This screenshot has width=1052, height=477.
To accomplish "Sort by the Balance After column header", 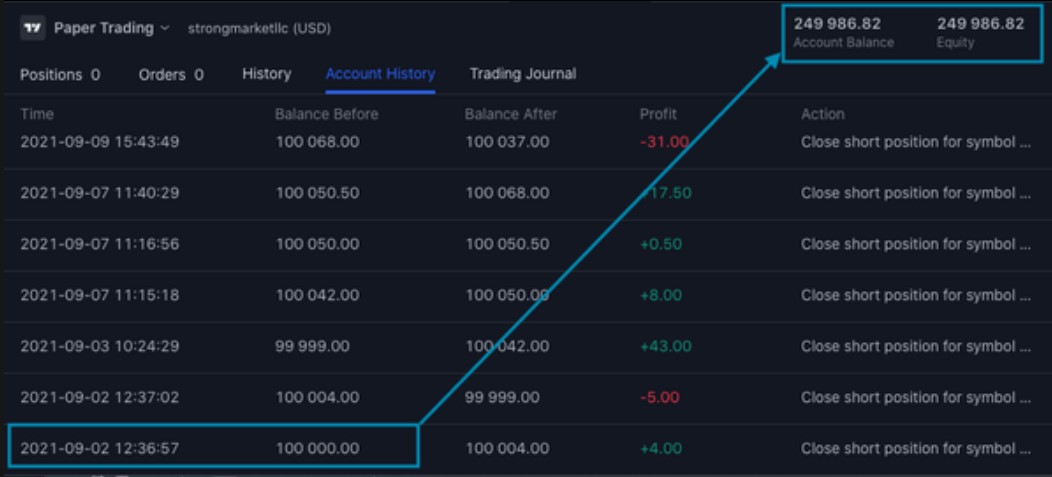I will pyautogui.click(x=511, y=114).
